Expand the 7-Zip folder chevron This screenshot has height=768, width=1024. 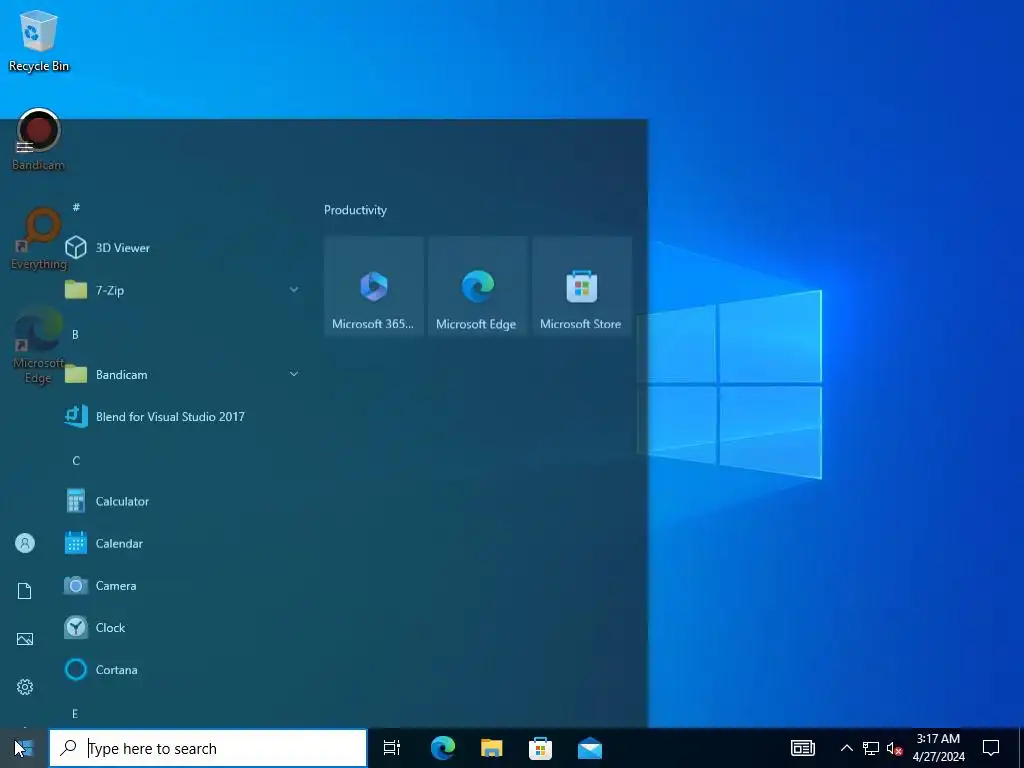(x=294, y=289)
